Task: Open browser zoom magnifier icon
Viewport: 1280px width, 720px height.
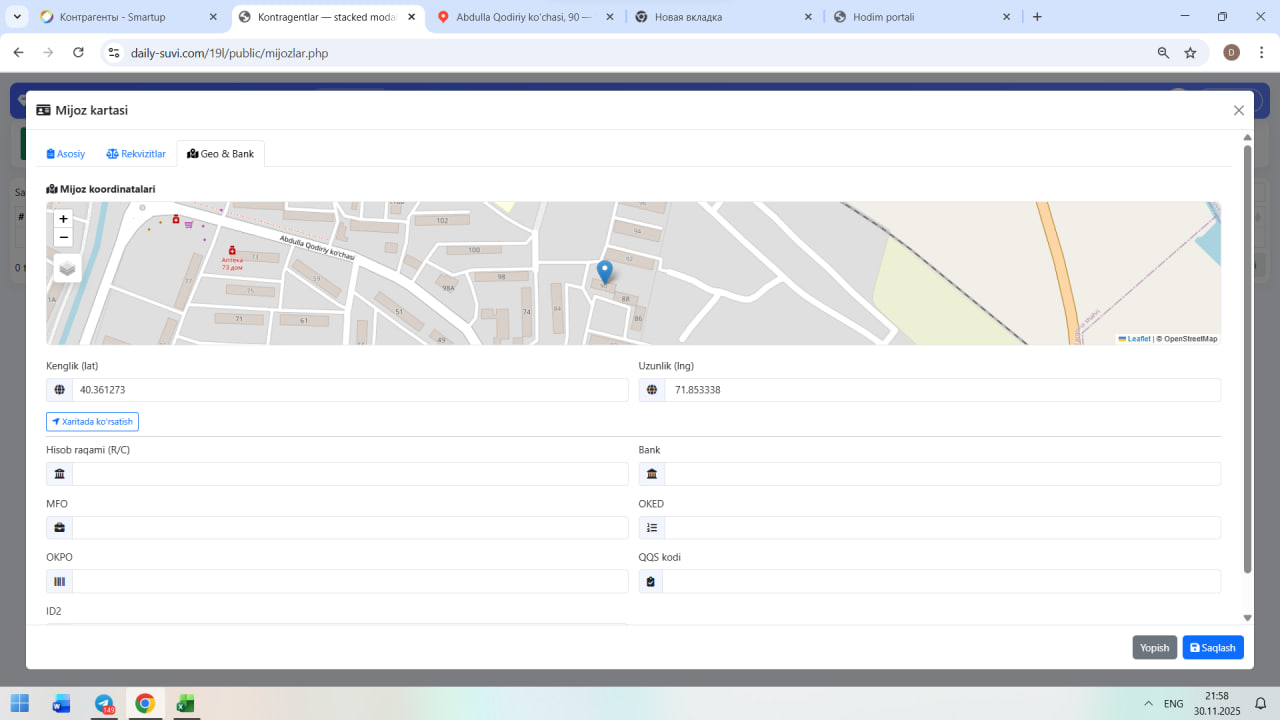Action: click(x=1163, y=53)
